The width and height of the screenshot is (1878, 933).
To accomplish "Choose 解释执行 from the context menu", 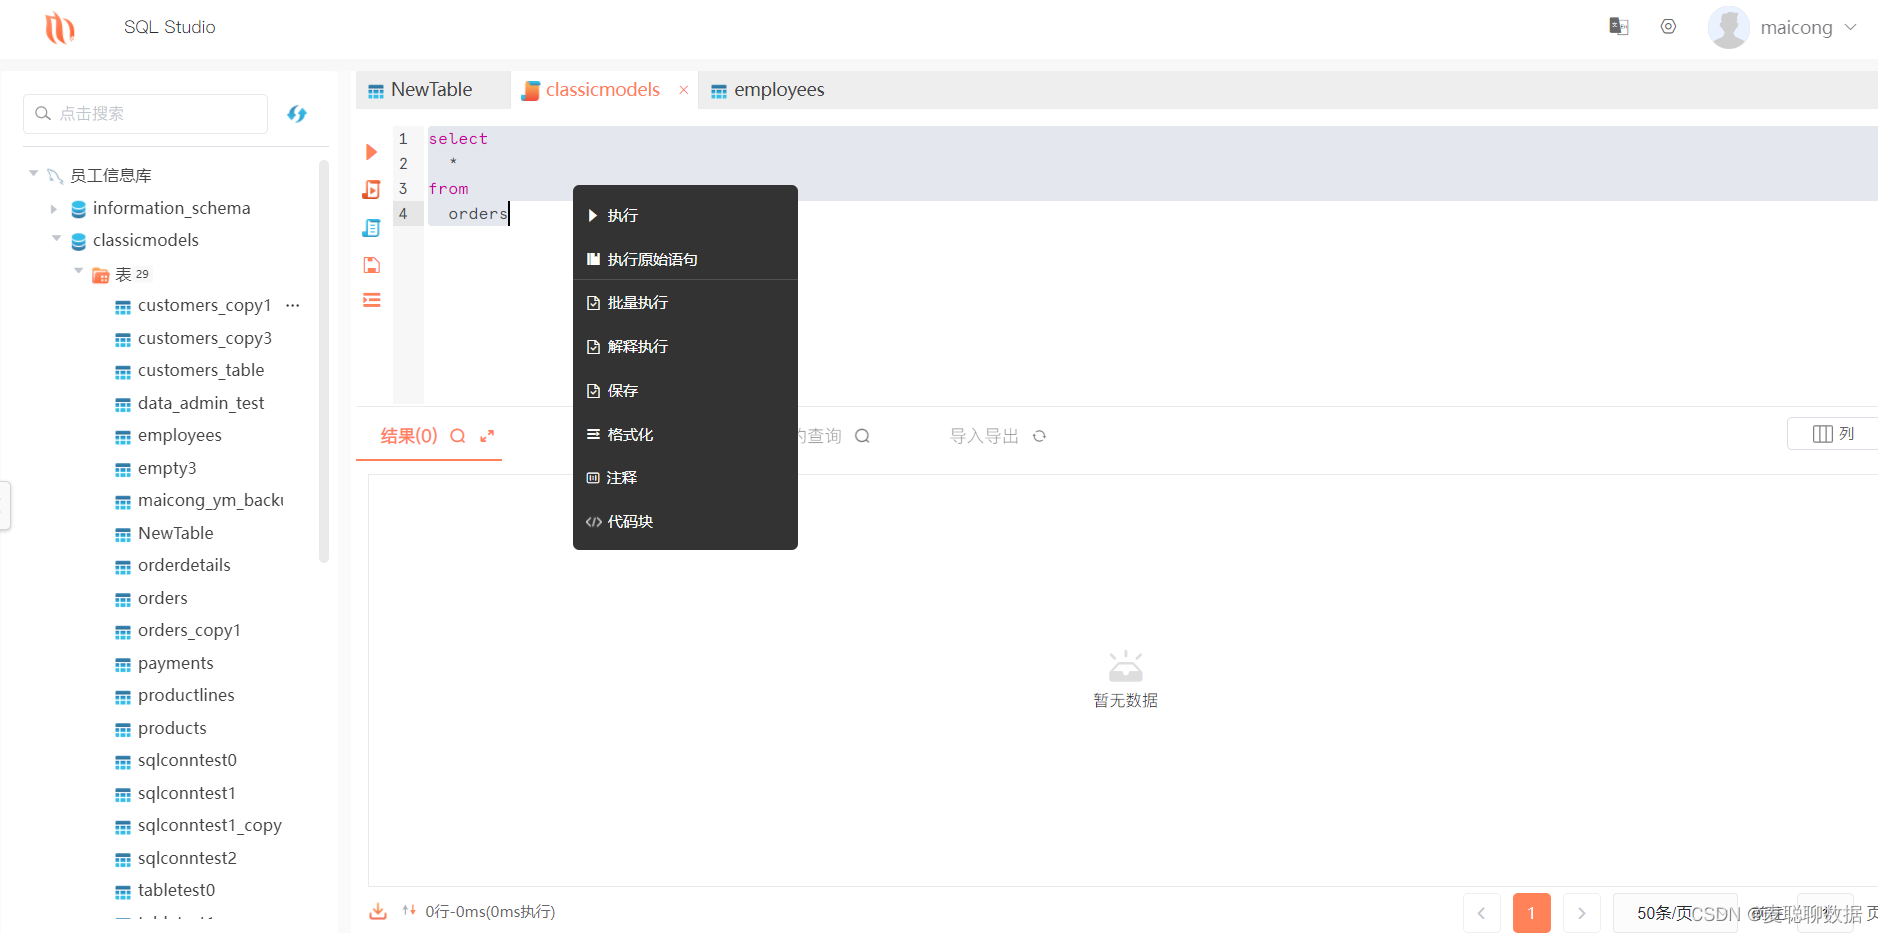I will coord(685,346).
